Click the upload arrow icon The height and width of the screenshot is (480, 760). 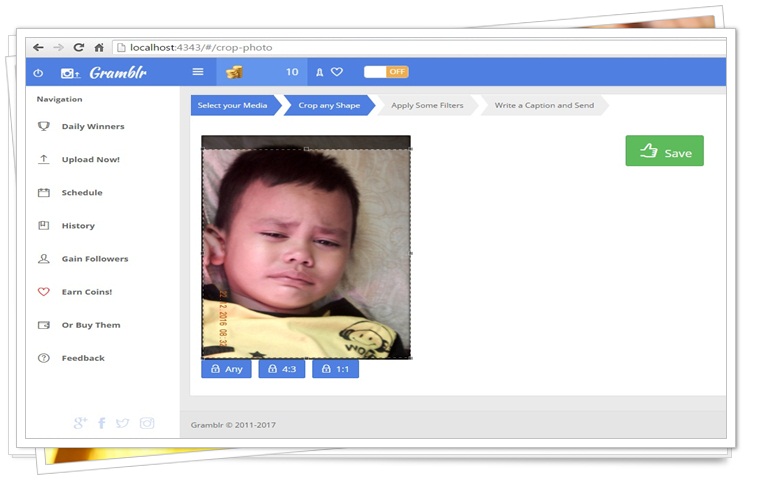(x=44, y=159)
